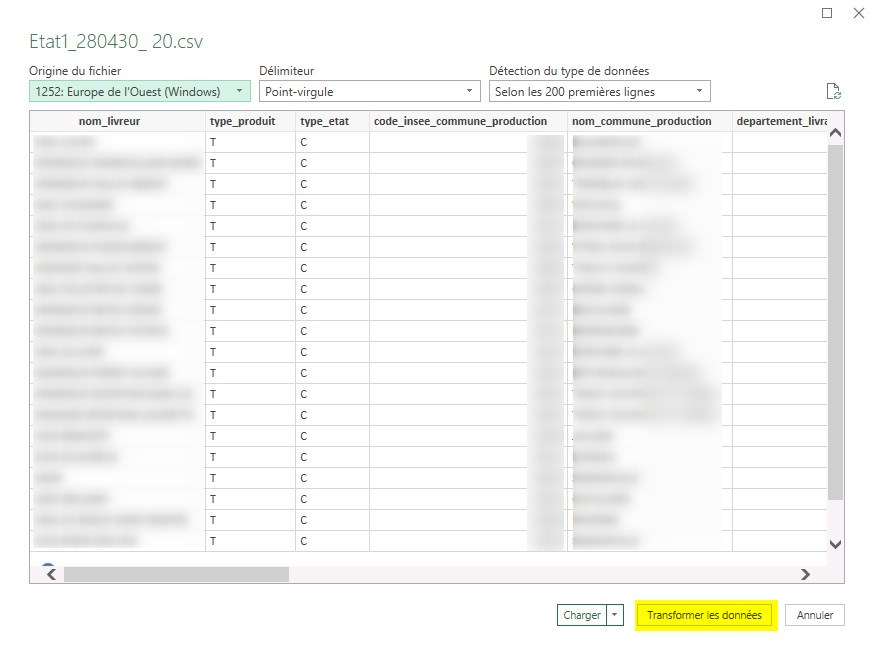The width and height of the screenshot is (871, 655).
Task: Click the vertical scrollbar thumb
Action: click(835, 320)
